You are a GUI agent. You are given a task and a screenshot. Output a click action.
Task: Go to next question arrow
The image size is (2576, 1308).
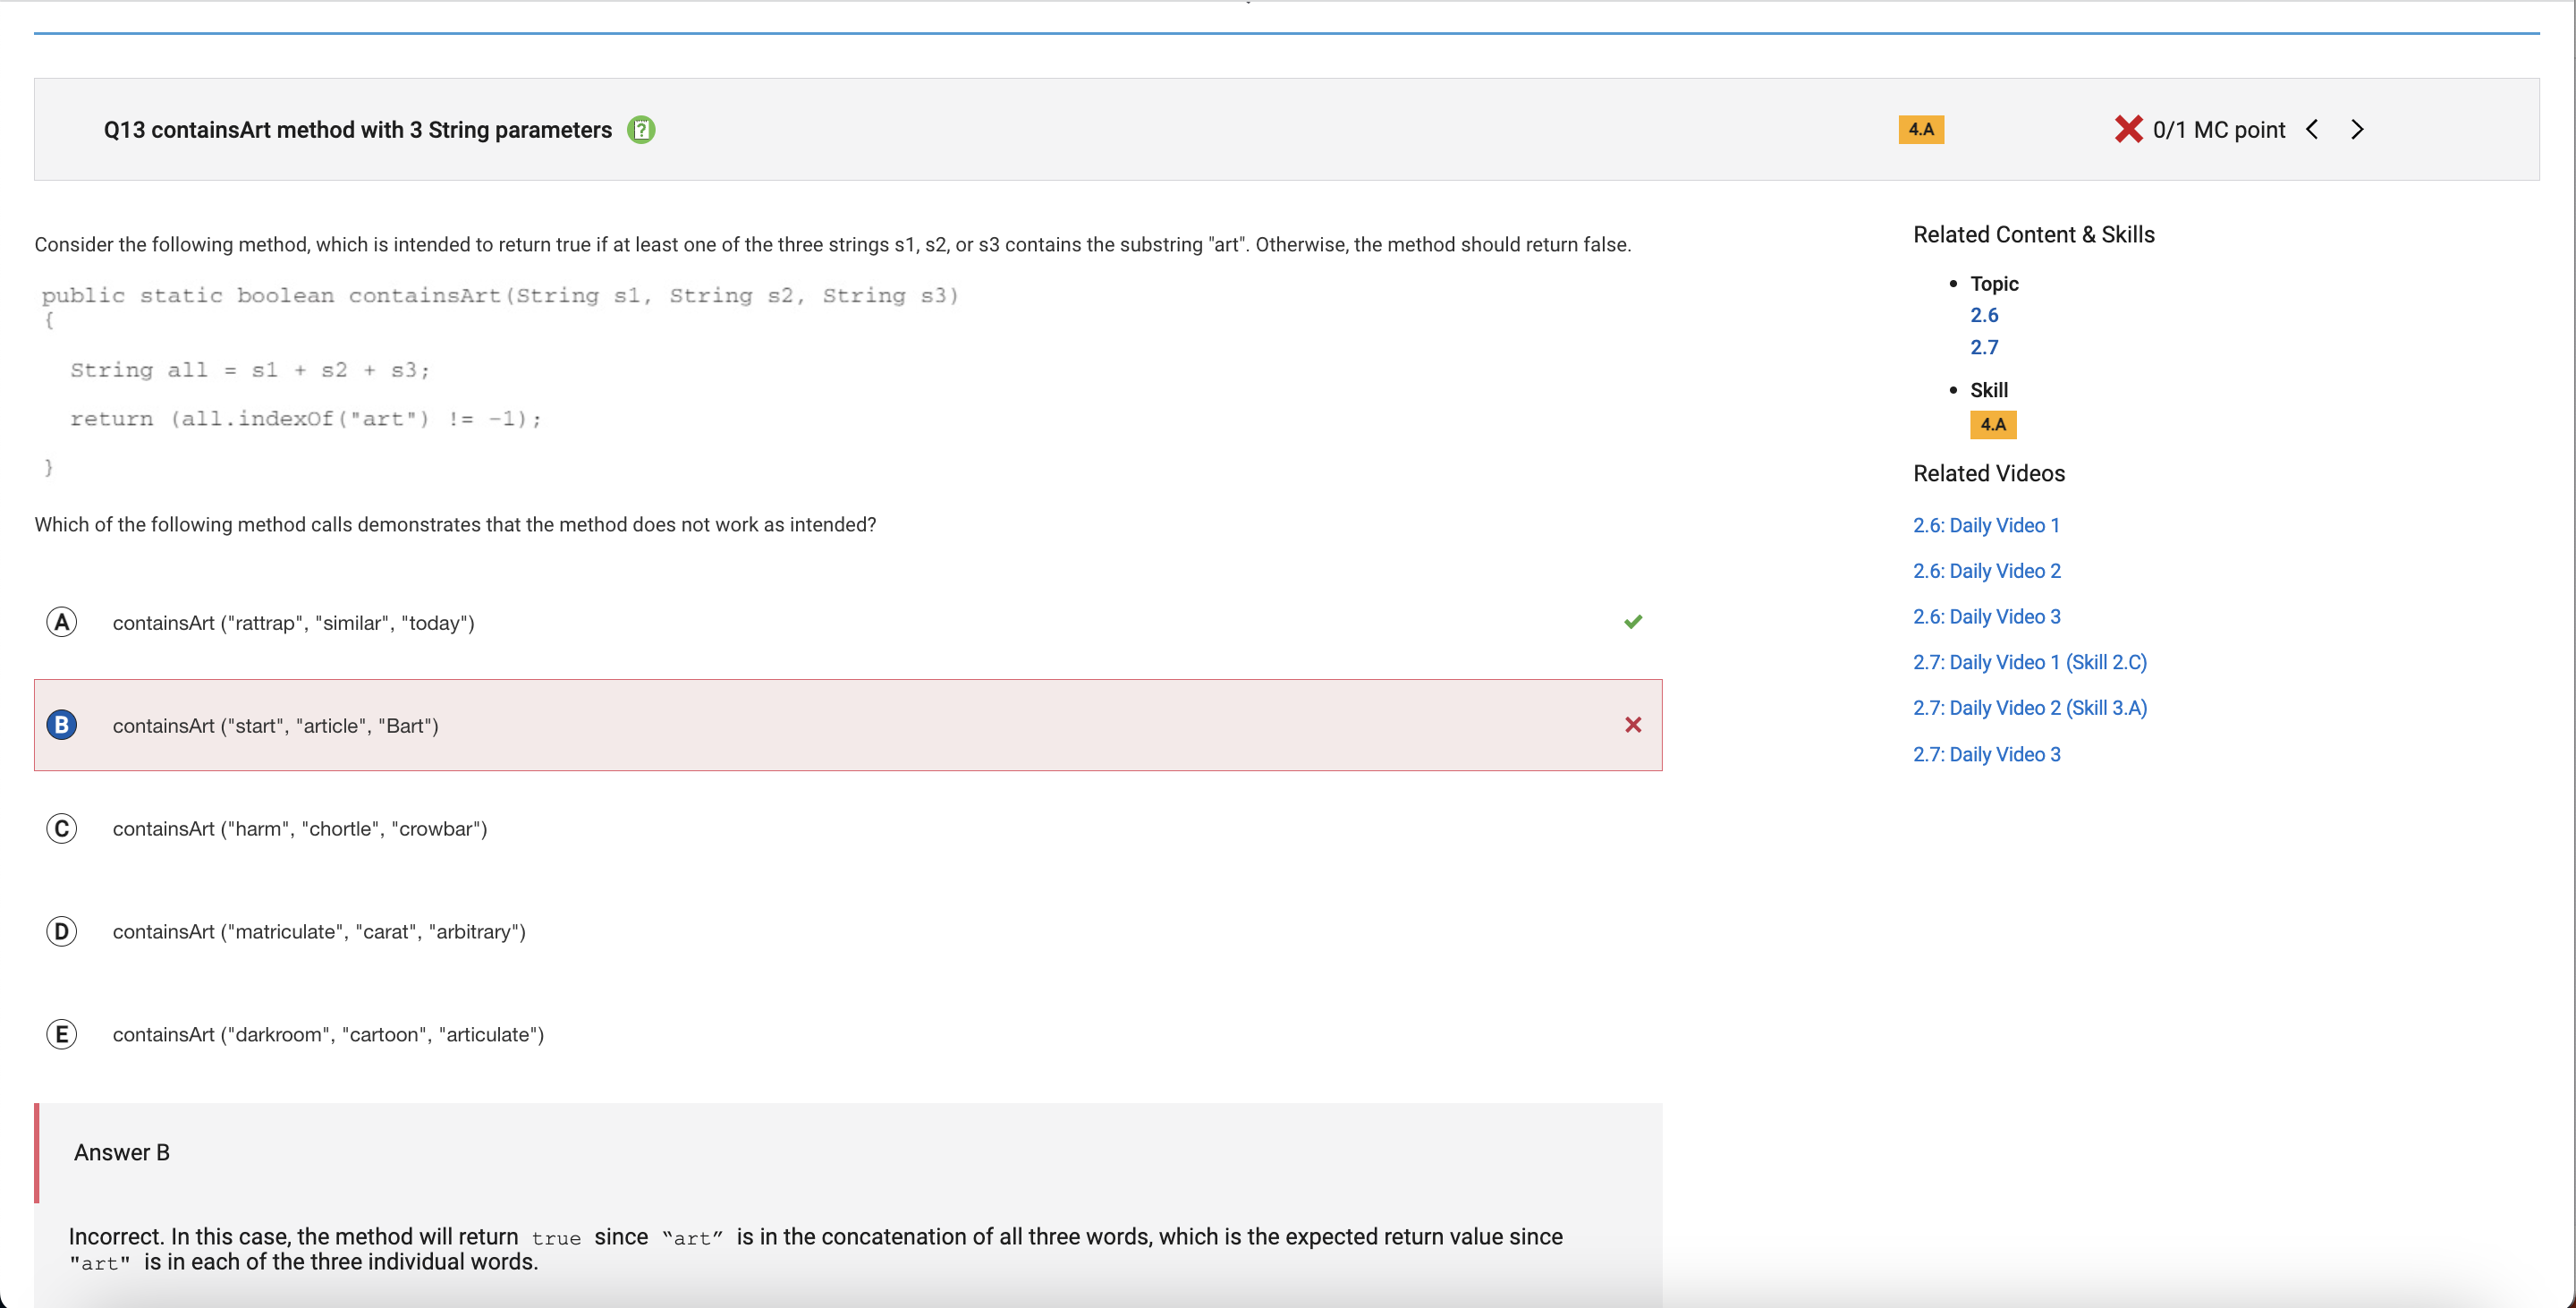coord(2357,129)
